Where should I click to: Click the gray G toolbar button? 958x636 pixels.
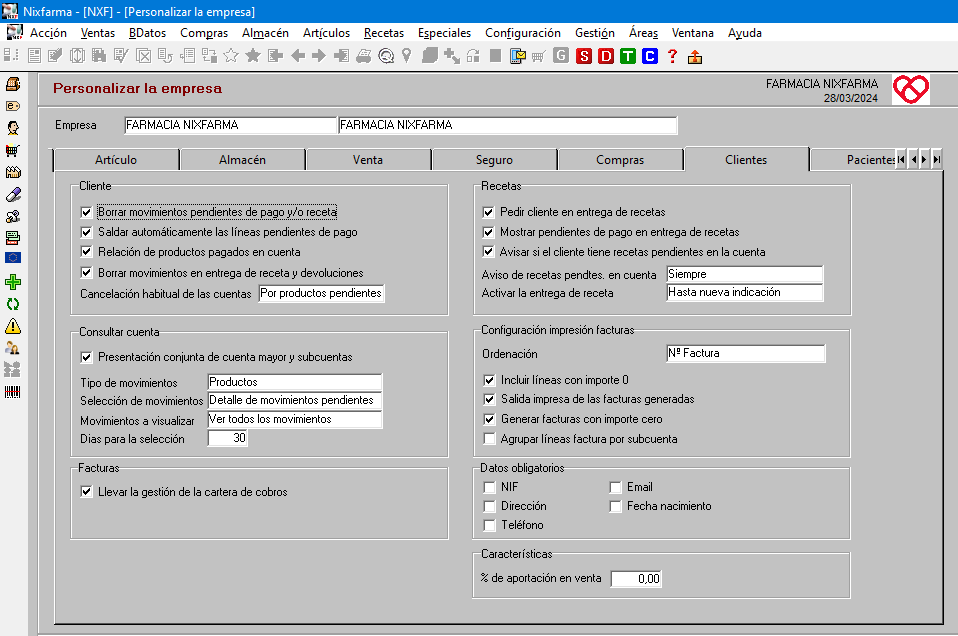[561, 56]
